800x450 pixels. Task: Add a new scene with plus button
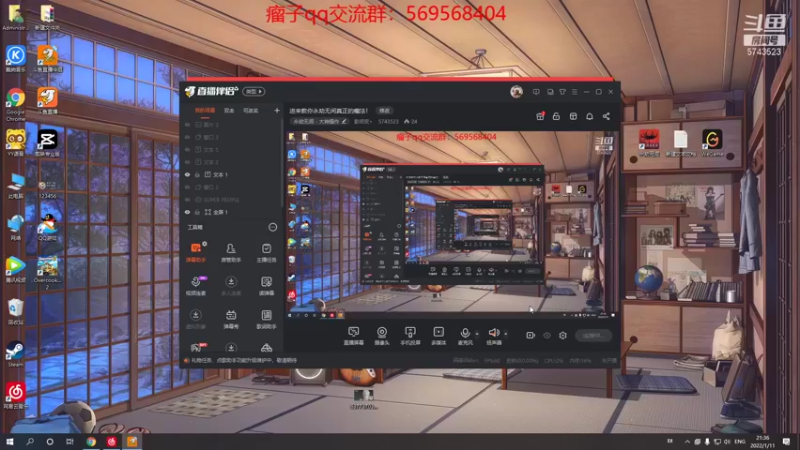coord(277,110)
